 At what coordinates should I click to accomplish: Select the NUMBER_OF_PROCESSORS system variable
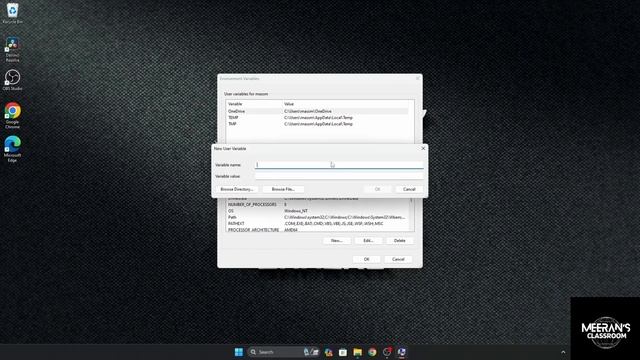pos(318,204)
